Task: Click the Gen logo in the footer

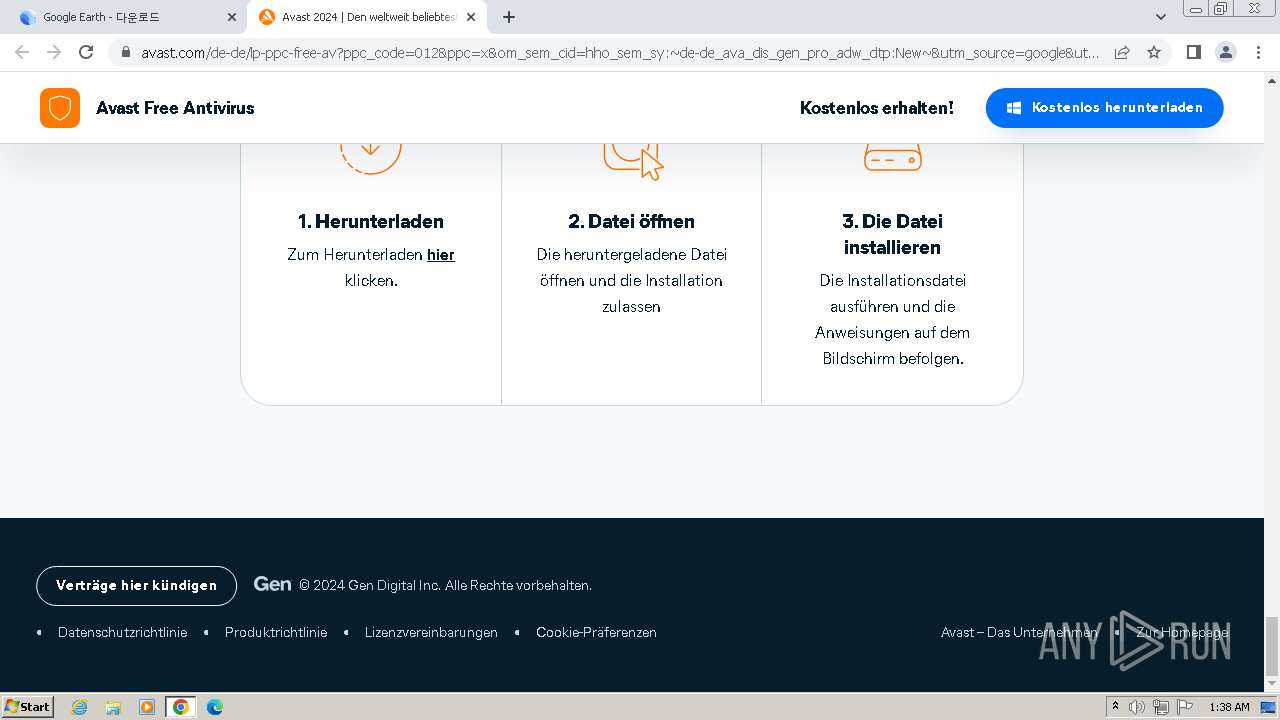Action: point(272,584)
